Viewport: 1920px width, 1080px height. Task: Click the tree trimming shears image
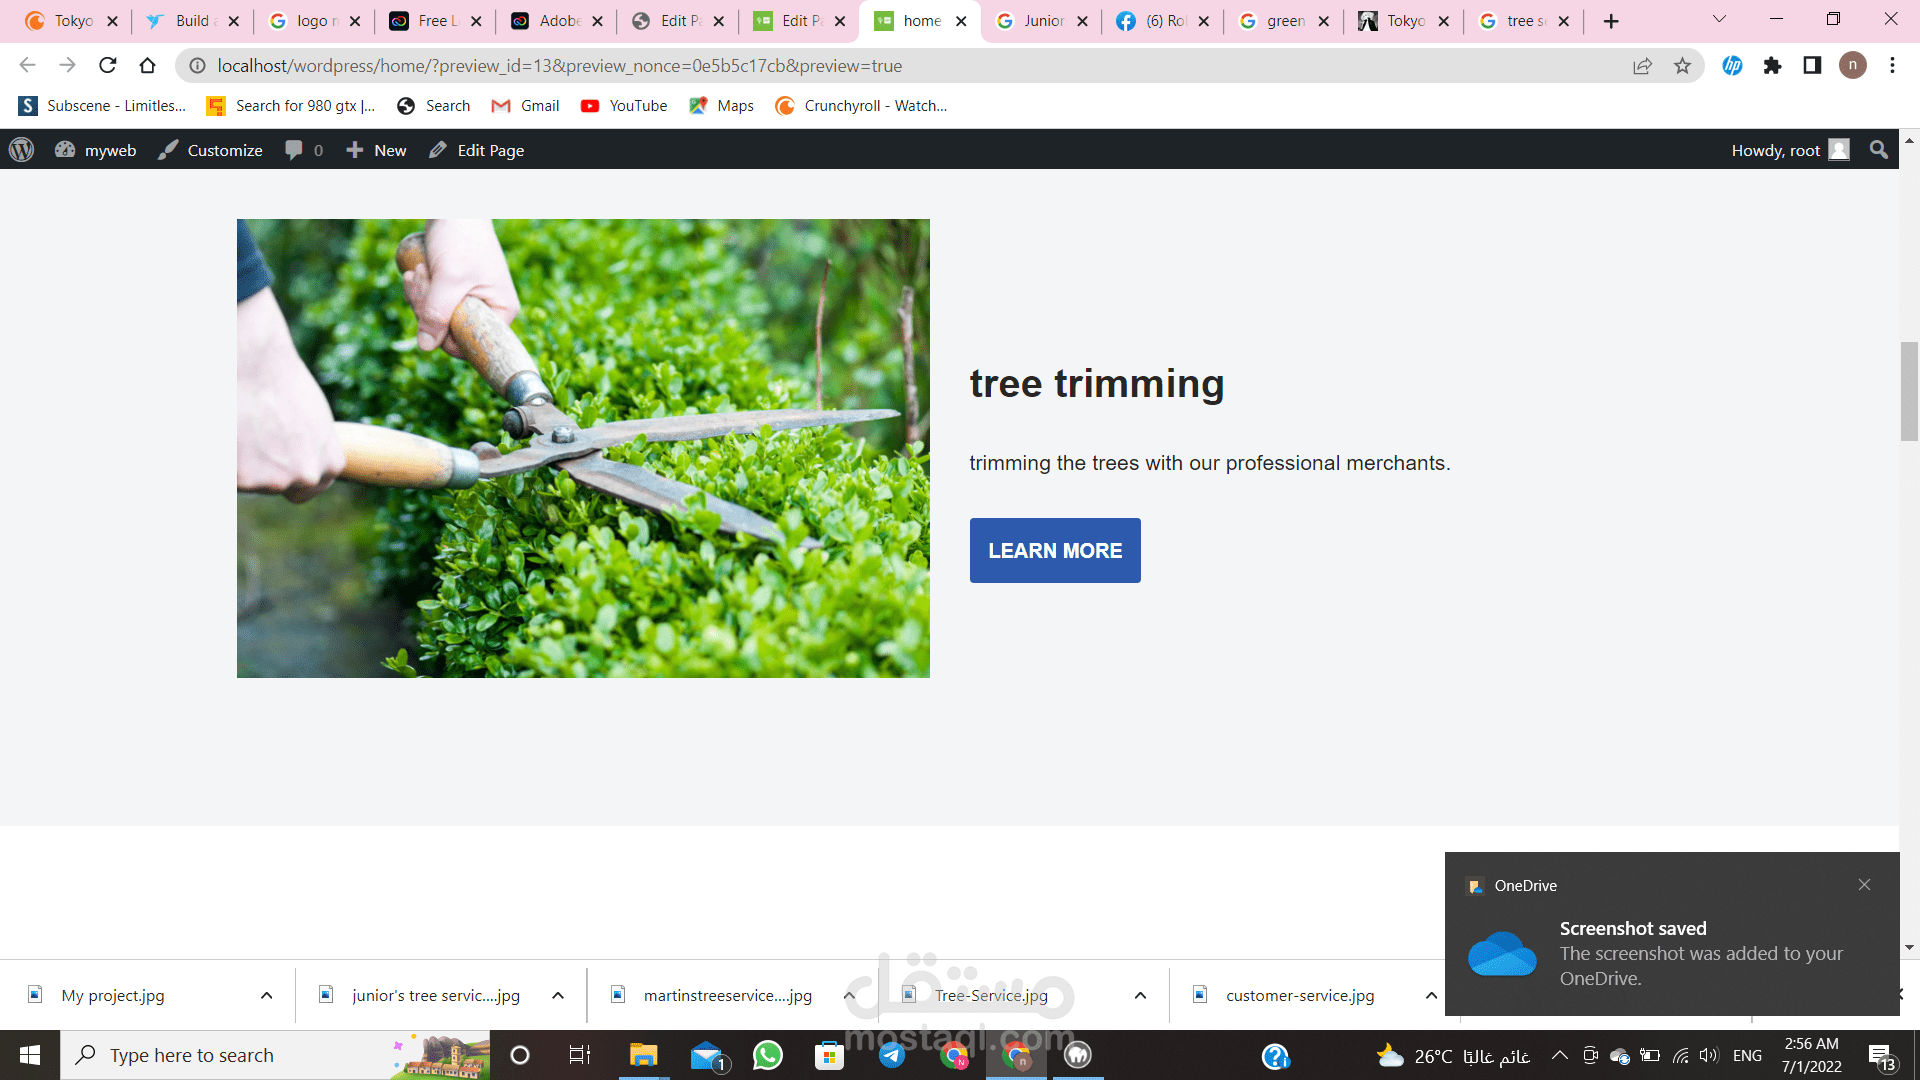(583, 448)
